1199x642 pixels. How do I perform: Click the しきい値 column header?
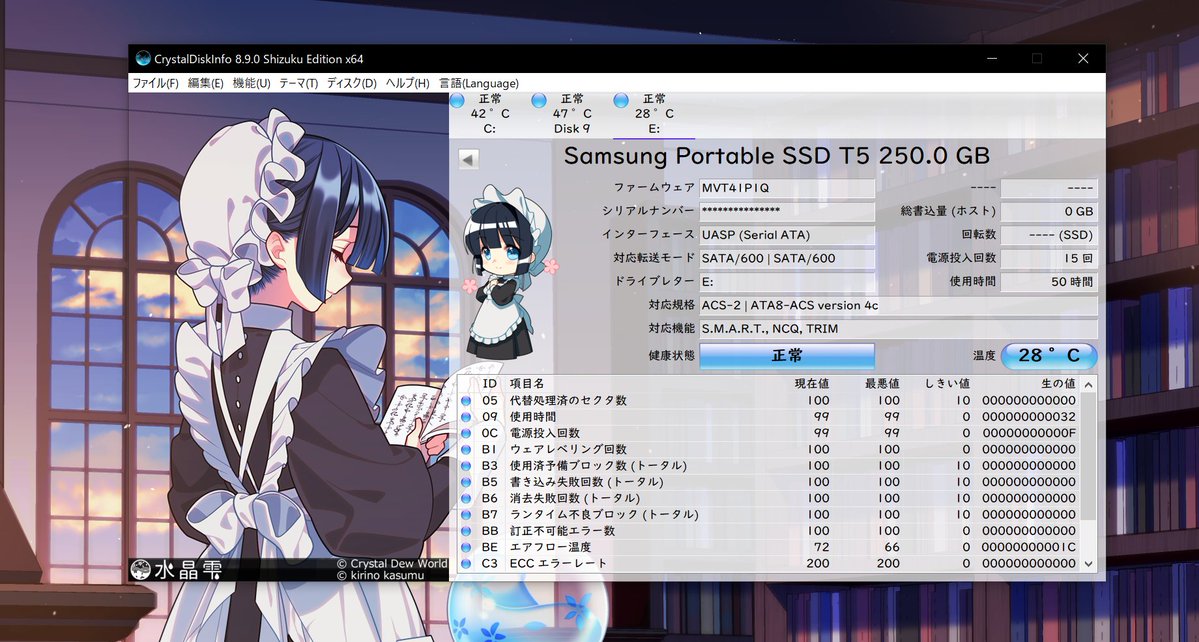click(947, 383)
